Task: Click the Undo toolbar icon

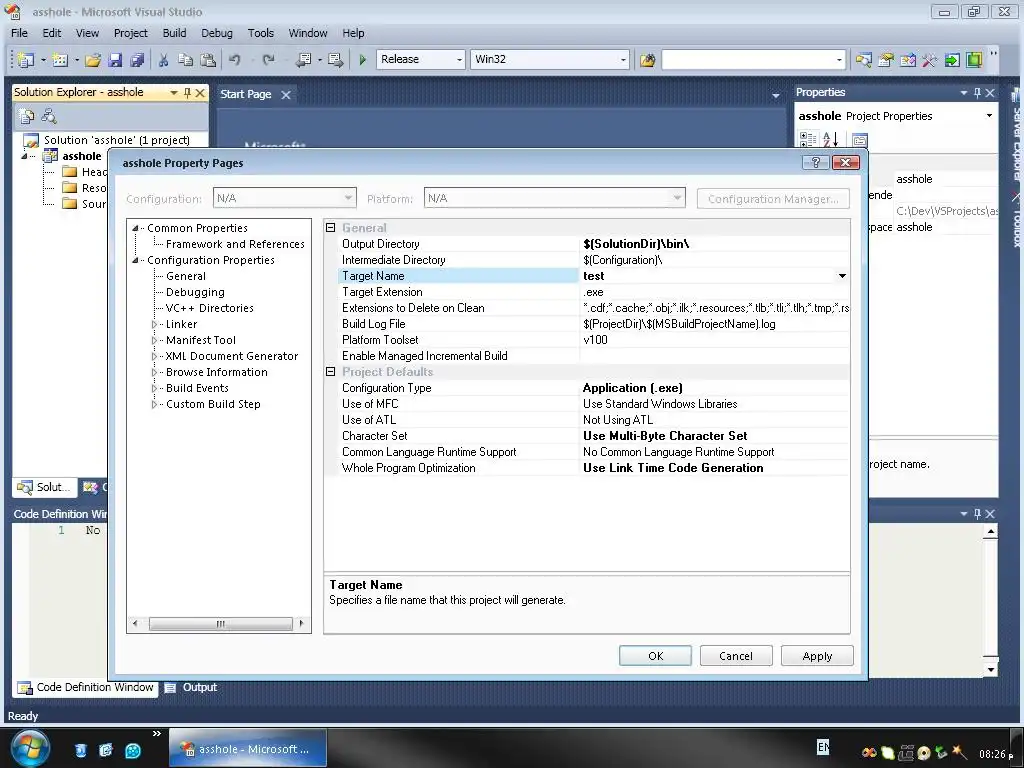Action: 234,60
